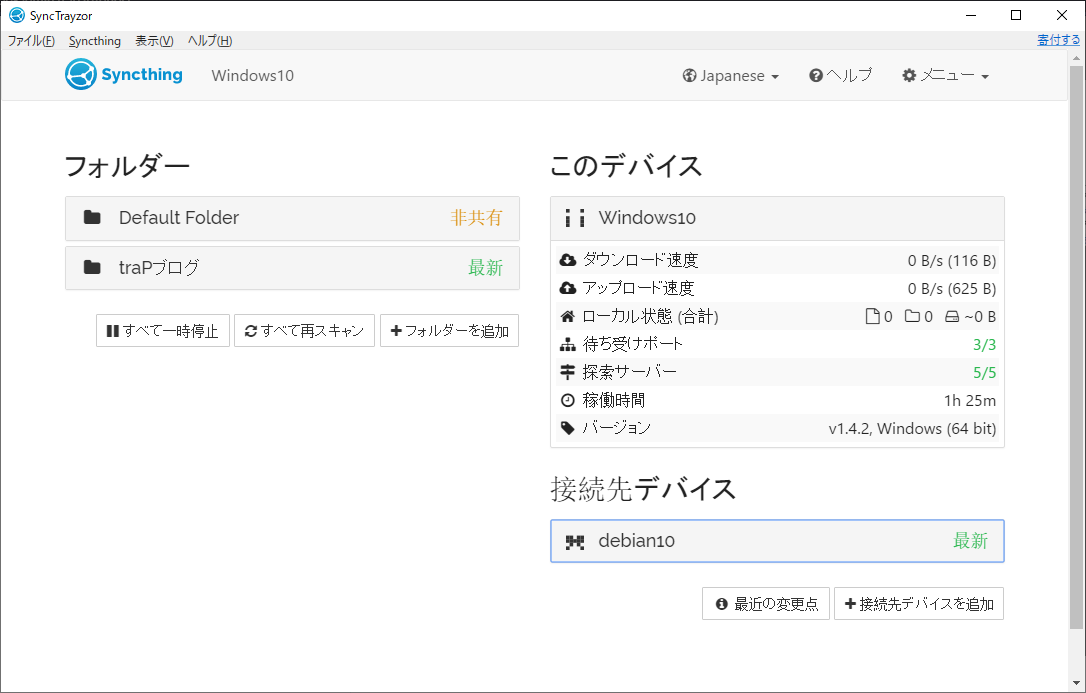Open the ヘルプ(H) menu in menu bar
The width and height of the screenshot is (1086, 693).
tap(210, 41)
